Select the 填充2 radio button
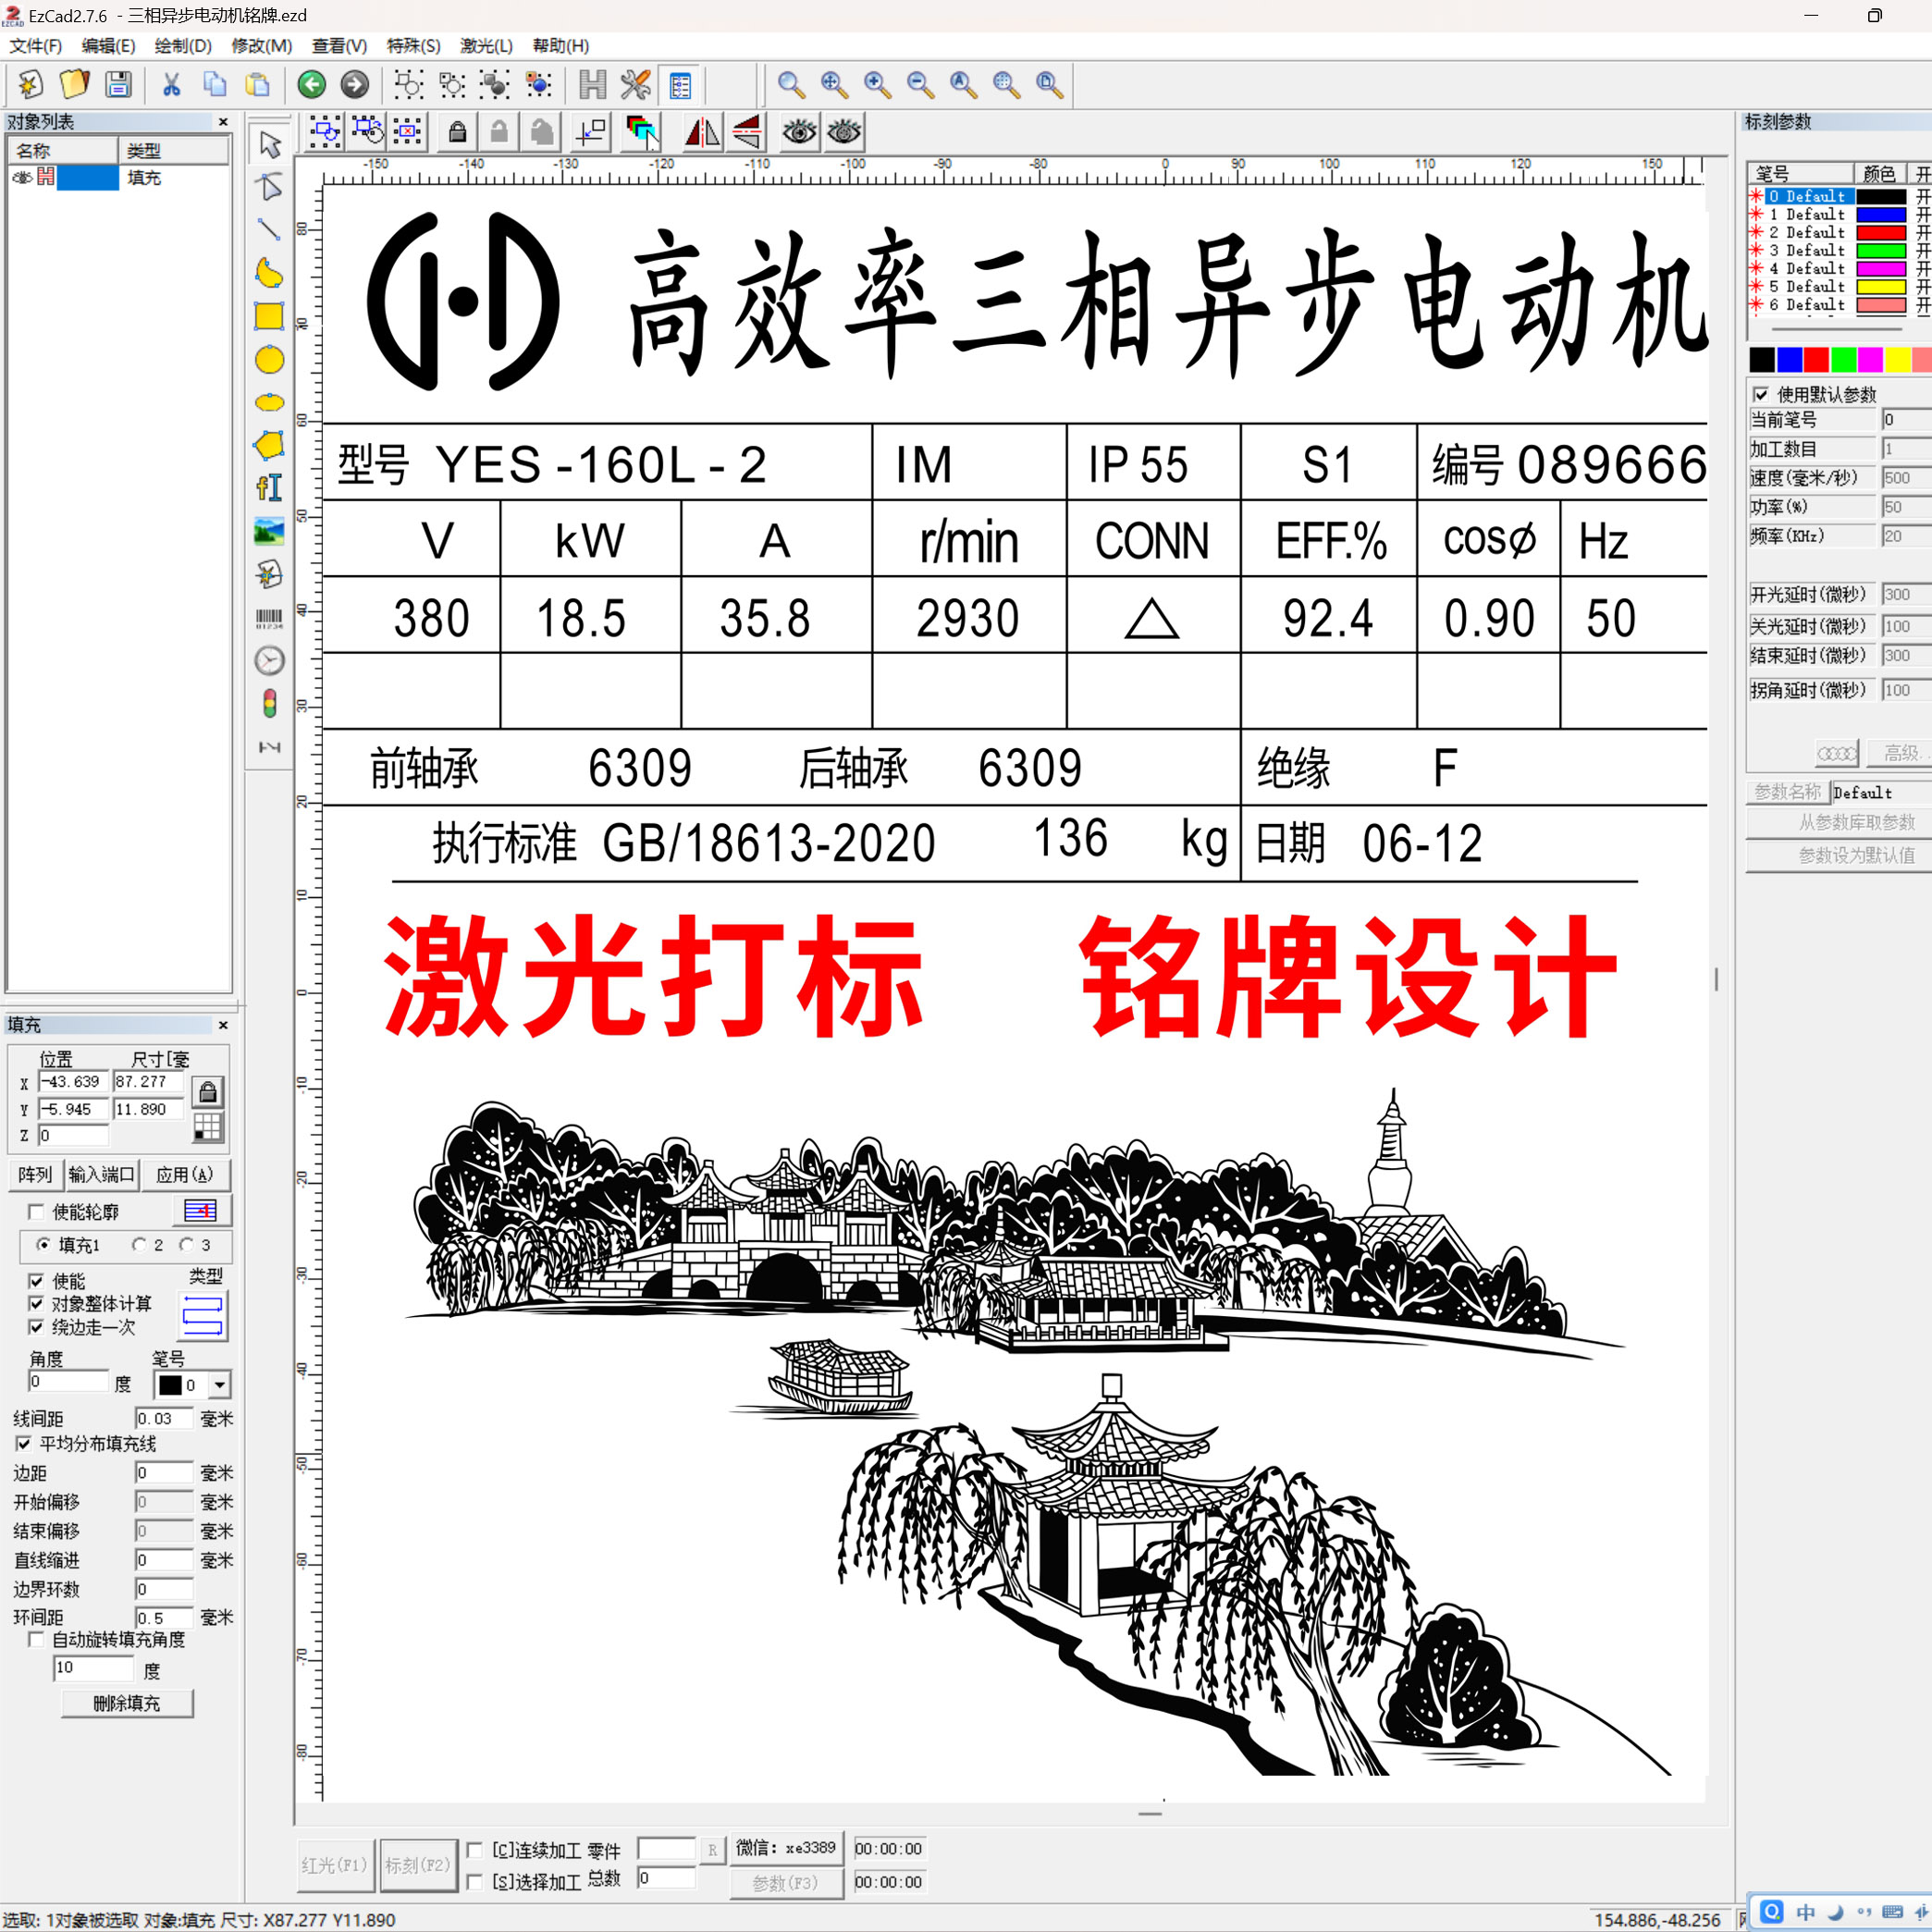 (x=140, y=1245)
